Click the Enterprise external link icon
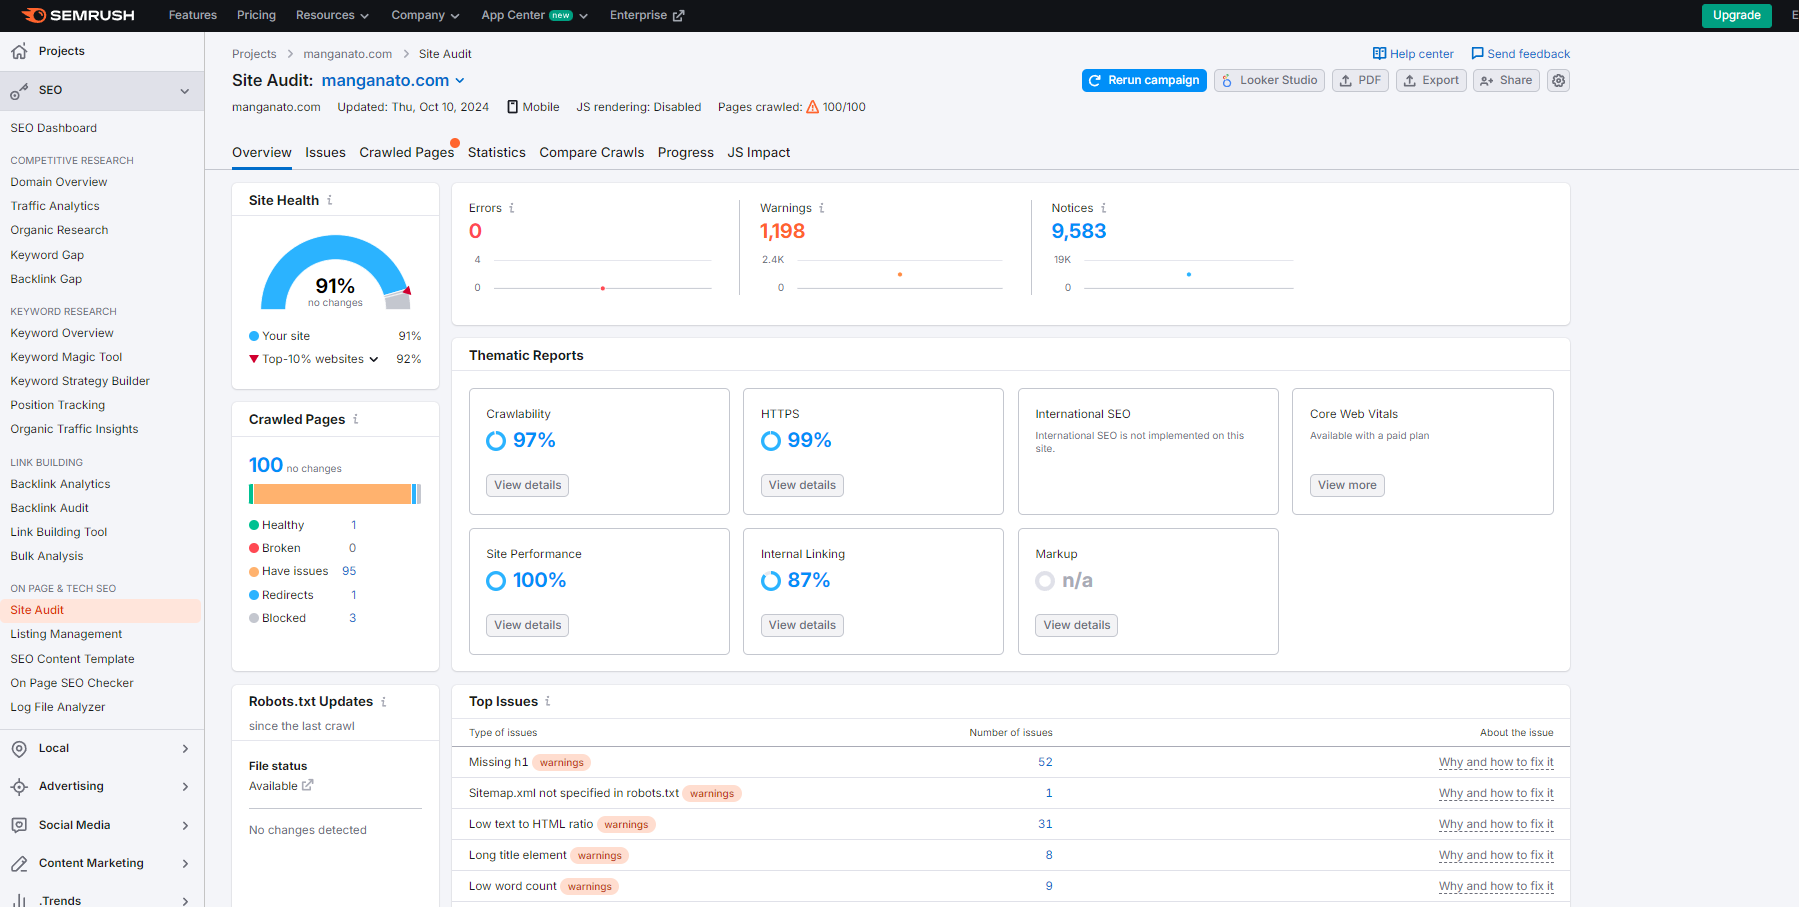 click(x=678, y=15)
